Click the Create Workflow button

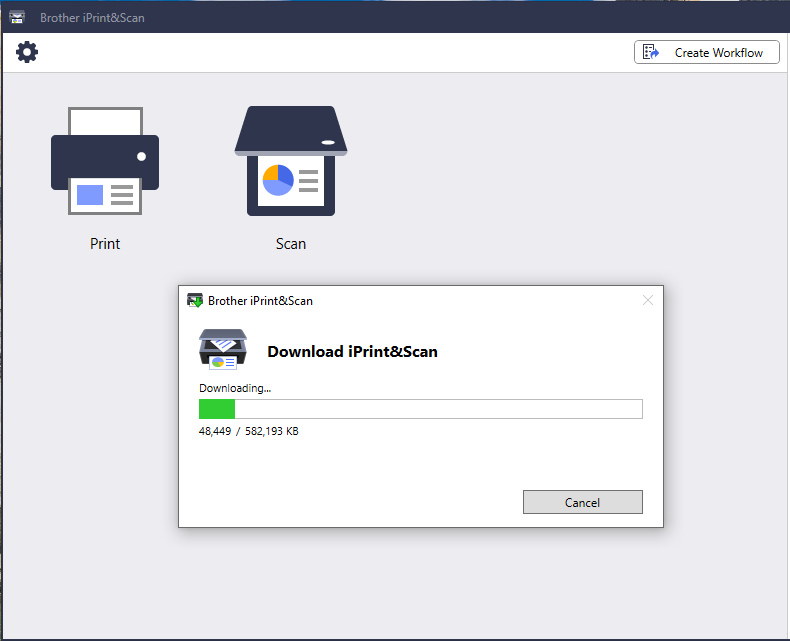[706, 52]
